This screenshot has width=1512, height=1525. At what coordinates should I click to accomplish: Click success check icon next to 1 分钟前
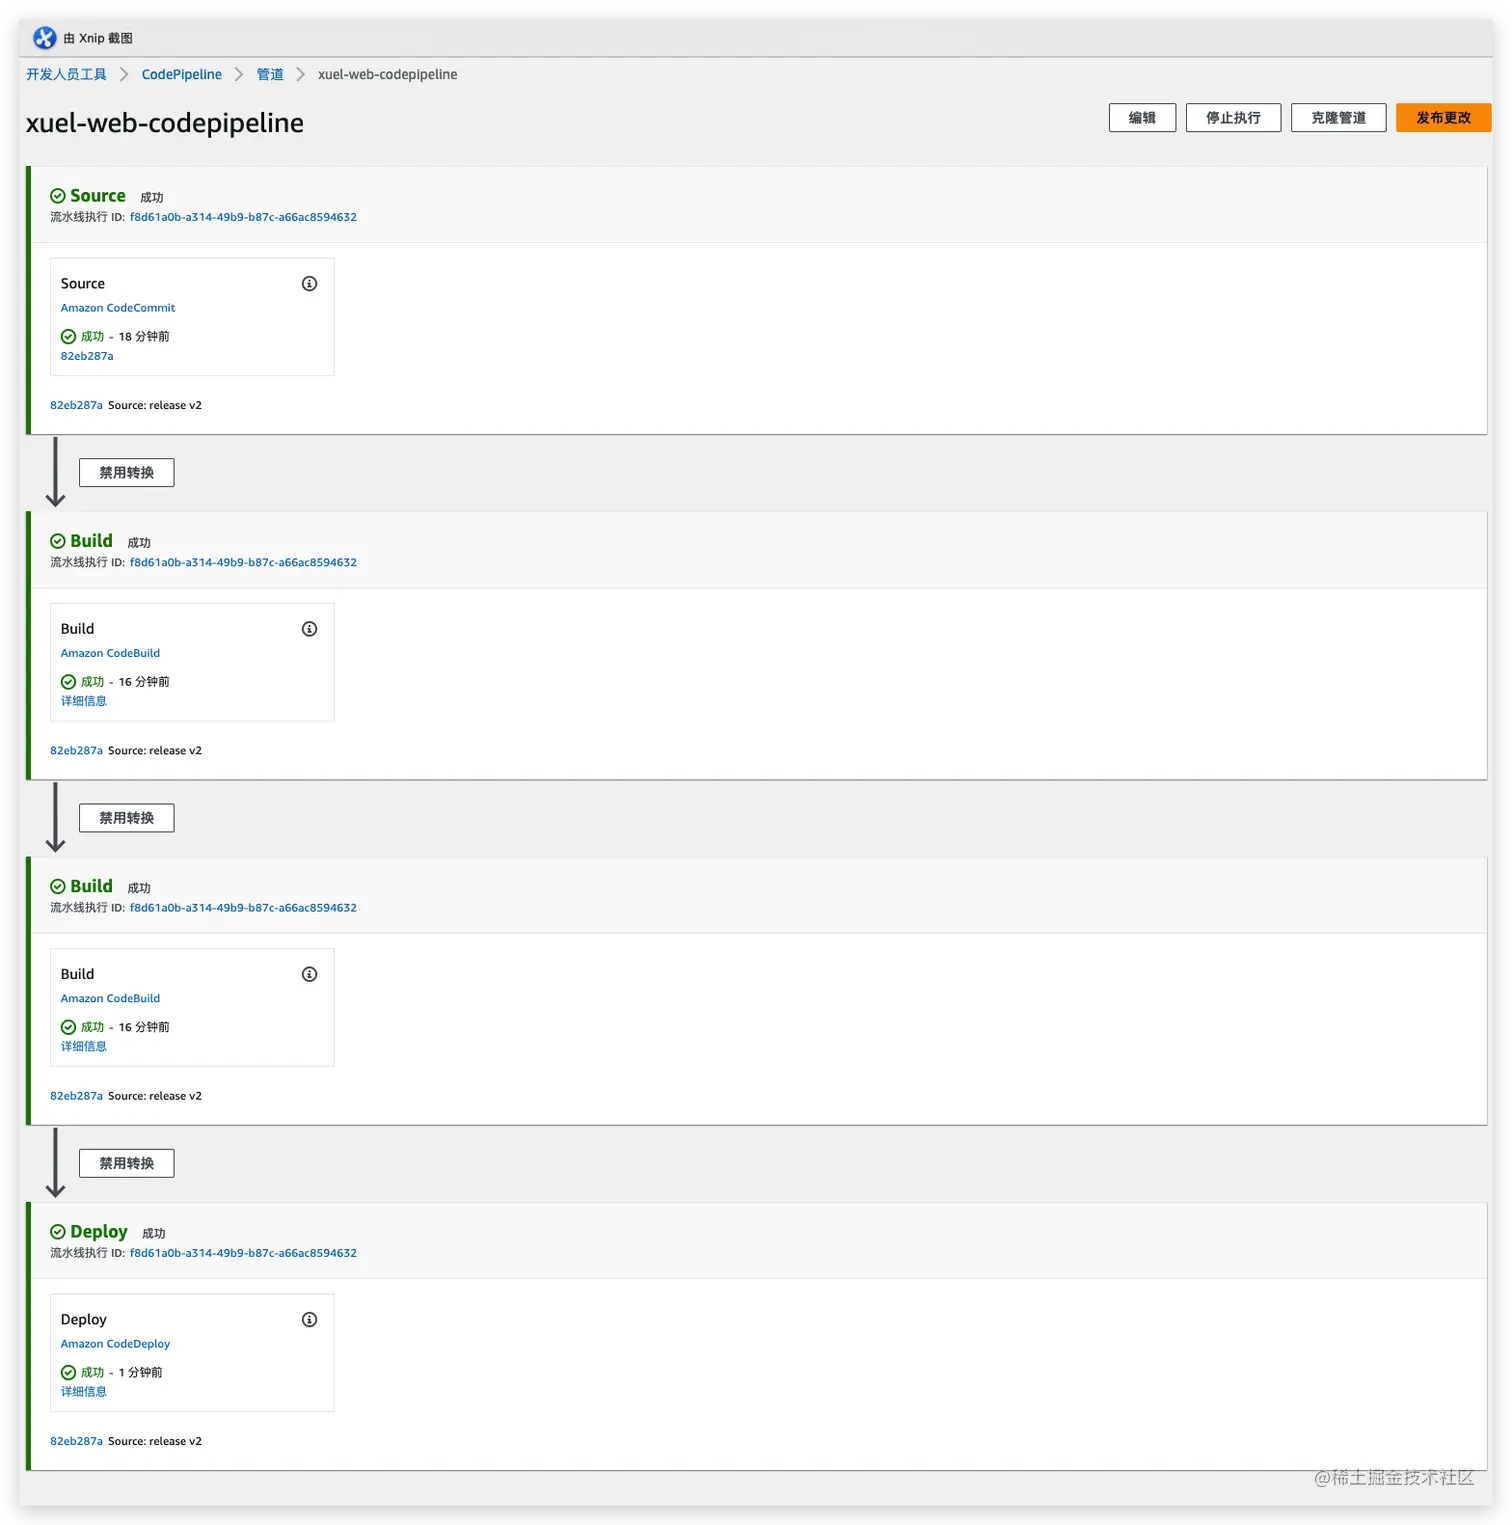pyautogui.click(x=68, y=1373)
